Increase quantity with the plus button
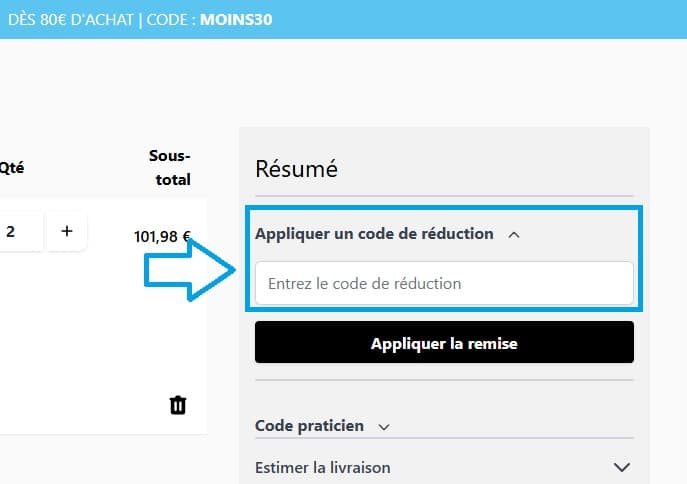The width and height of the screenshot is (687, 484). 67,231
